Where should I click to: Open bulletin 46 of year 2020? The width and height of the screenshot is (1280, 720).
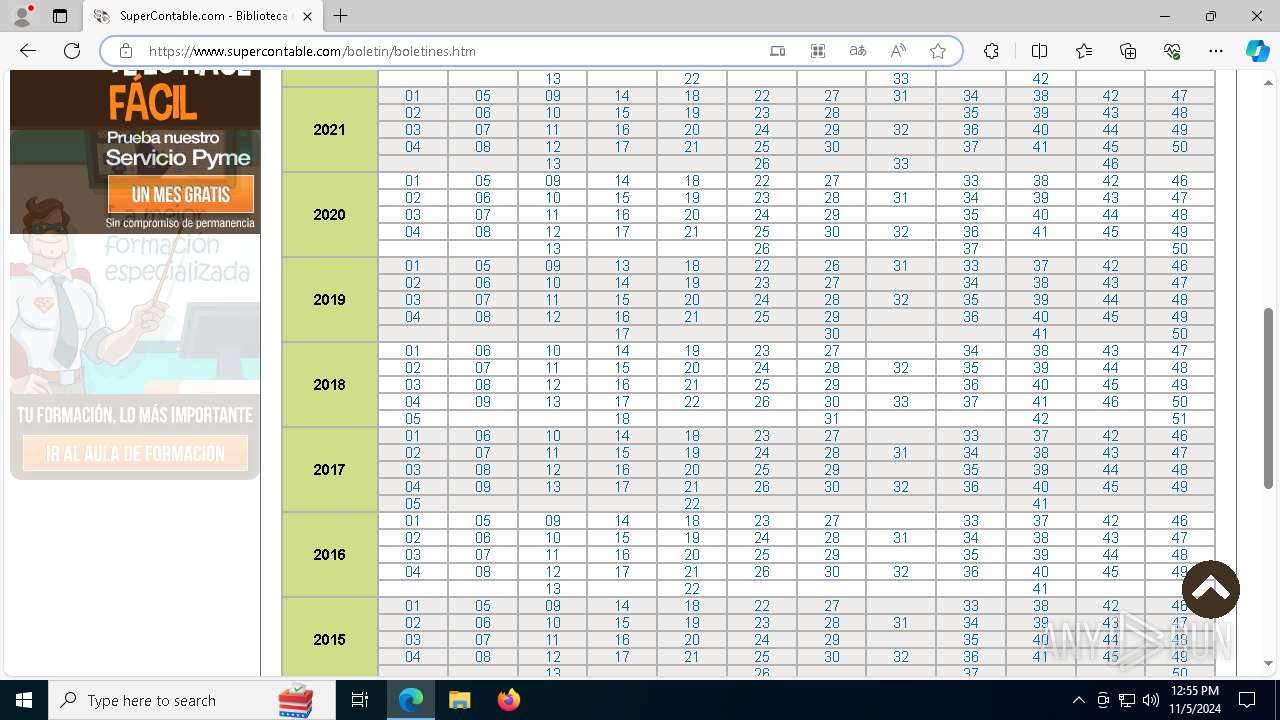(1180, 181)
